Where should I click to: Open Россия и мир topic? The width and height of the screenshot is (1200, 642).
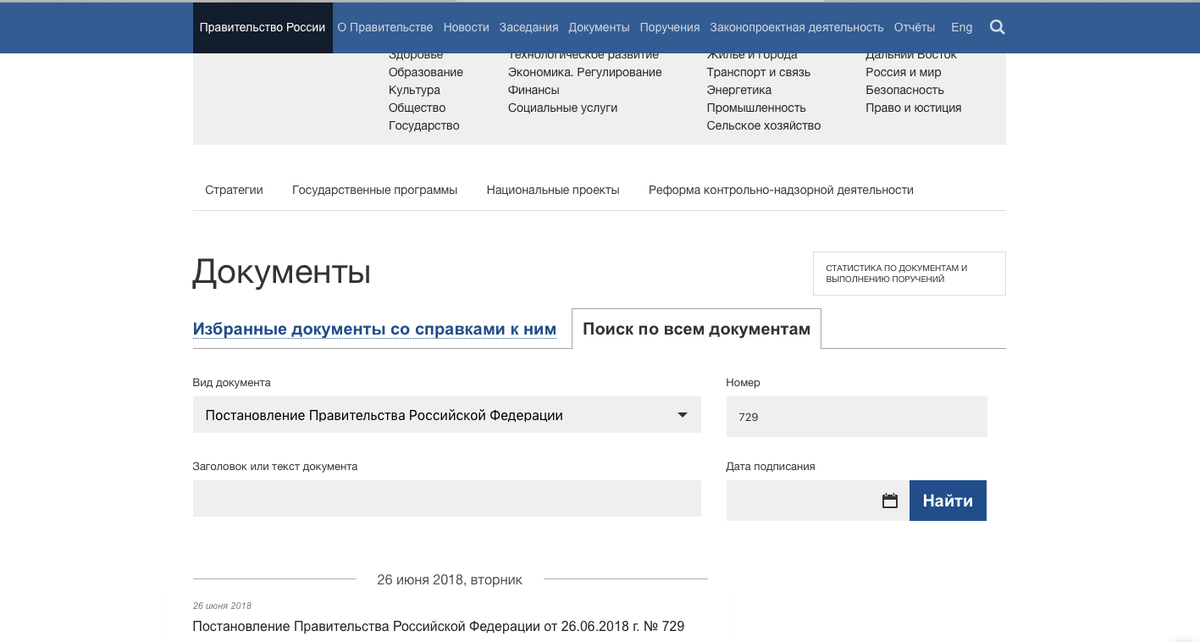[903, 72]
